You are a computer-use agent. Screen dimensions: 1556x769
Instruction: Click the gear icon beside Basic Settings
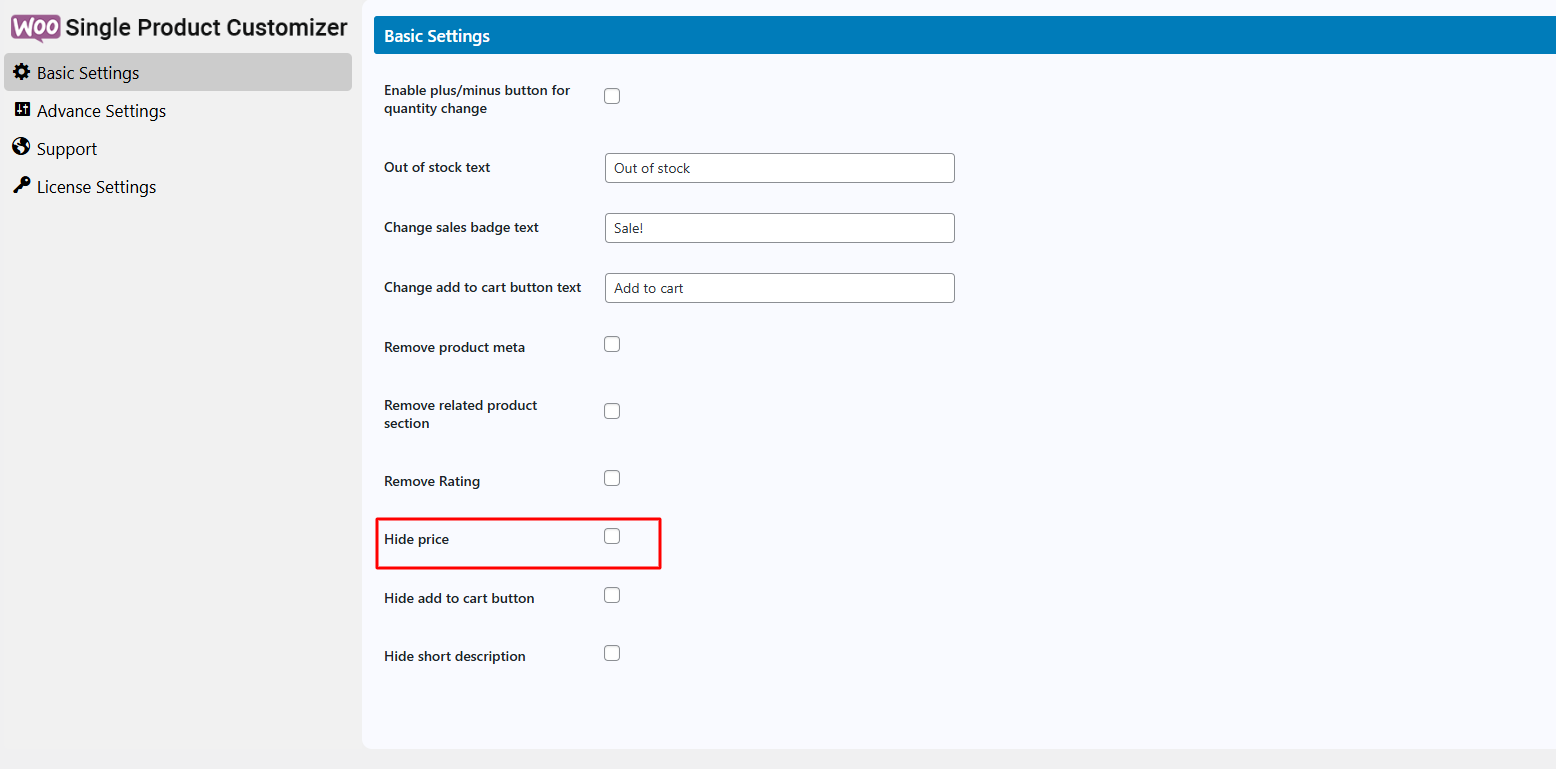pos(21,72)
